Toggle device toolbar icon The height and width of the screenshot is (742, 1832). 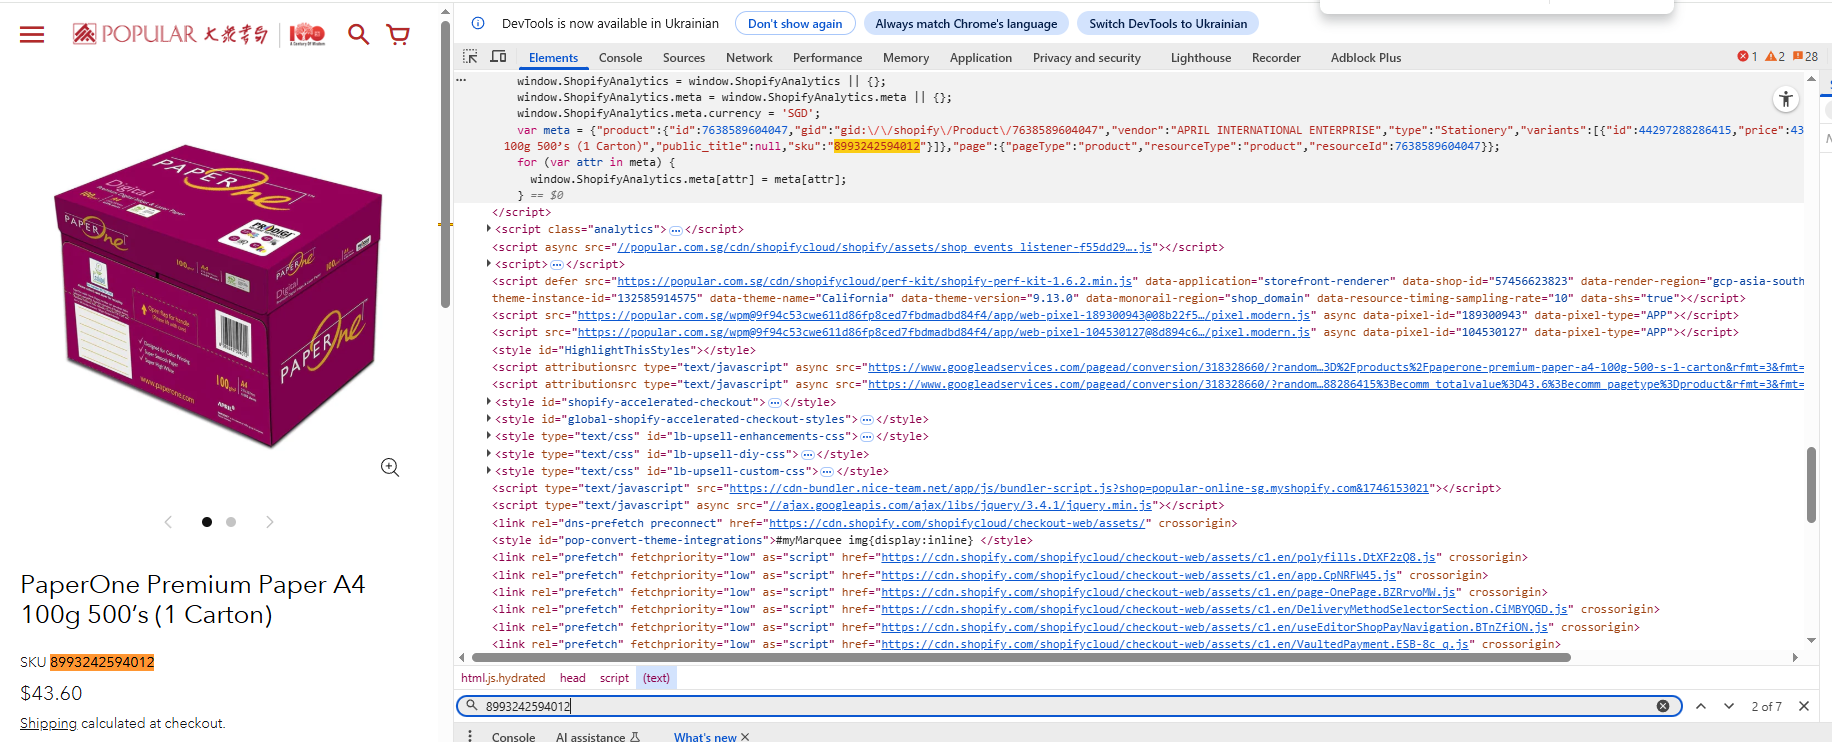pos(498,57)
